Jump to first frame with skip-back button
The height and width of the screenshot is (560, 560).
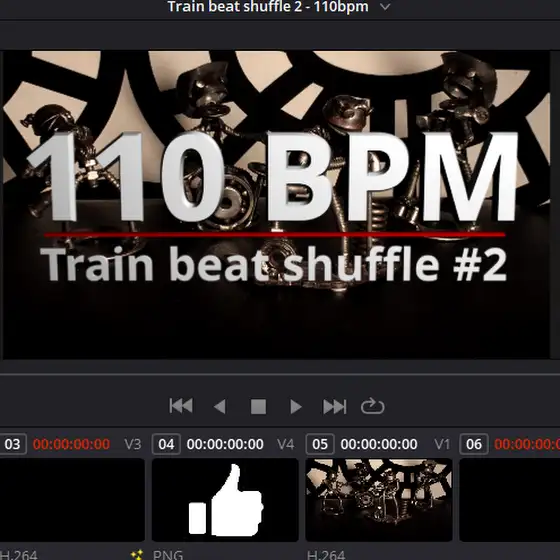point(181,406)
